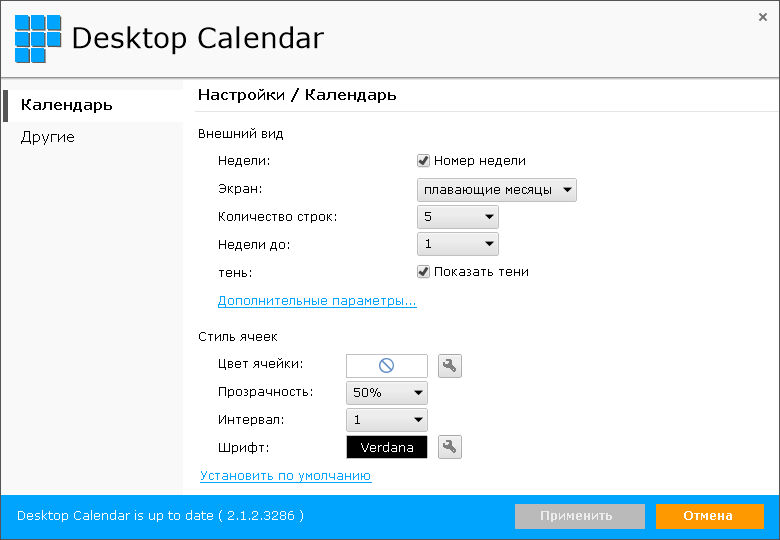Click the Шрифт label

(x=243, y=448)
